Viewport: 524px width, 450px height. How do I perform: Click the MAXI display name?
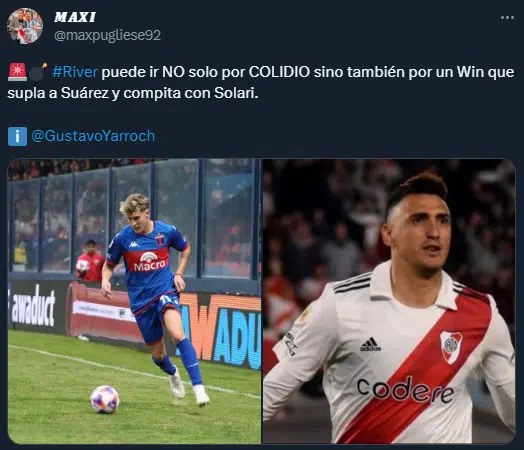click(75, 17)
